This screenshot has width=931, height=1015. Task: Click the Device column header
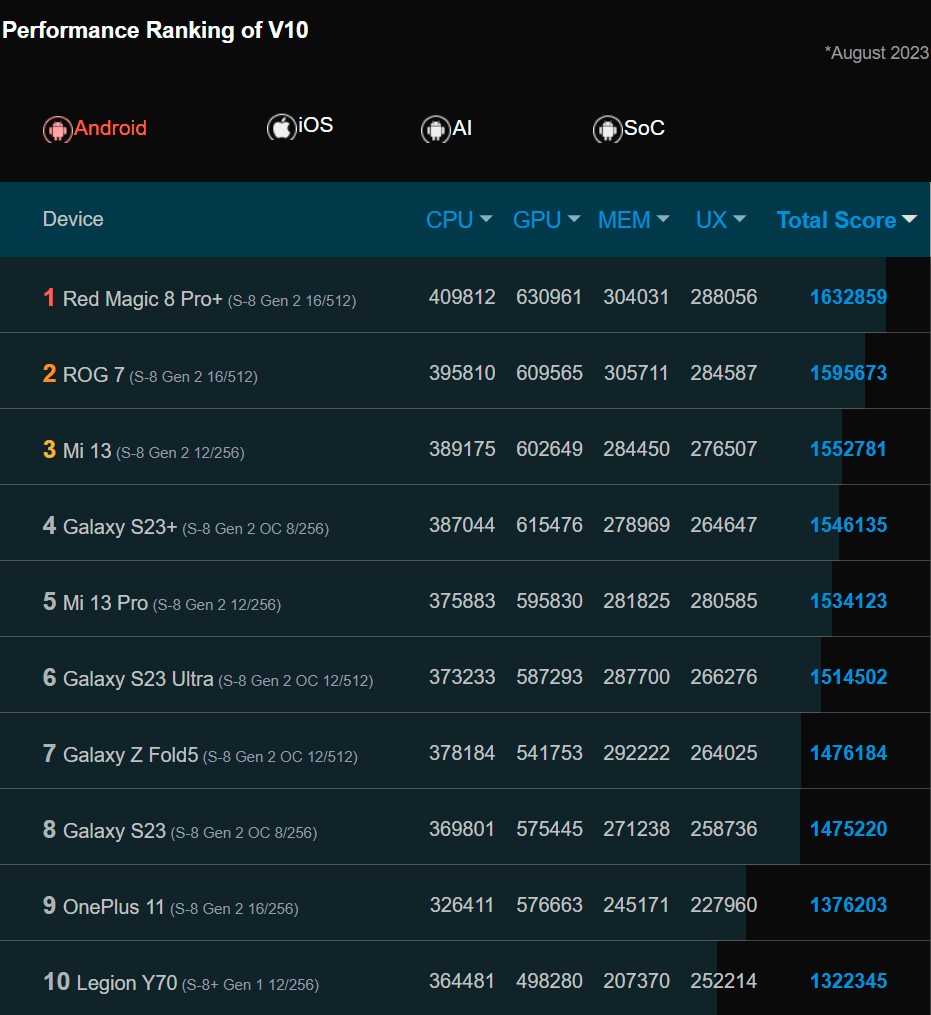point(73,219)
